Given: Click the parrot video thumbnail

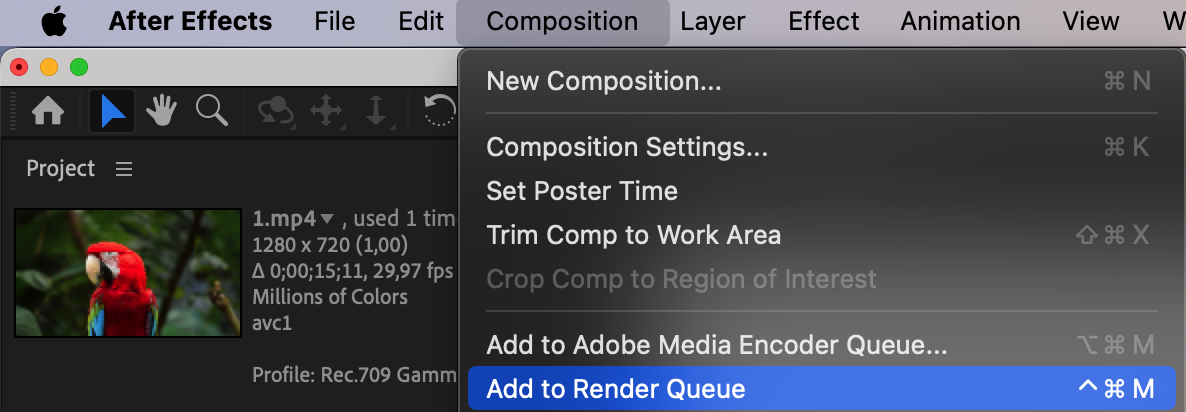Looking at the screenshot, I should (x=128, y=272).
